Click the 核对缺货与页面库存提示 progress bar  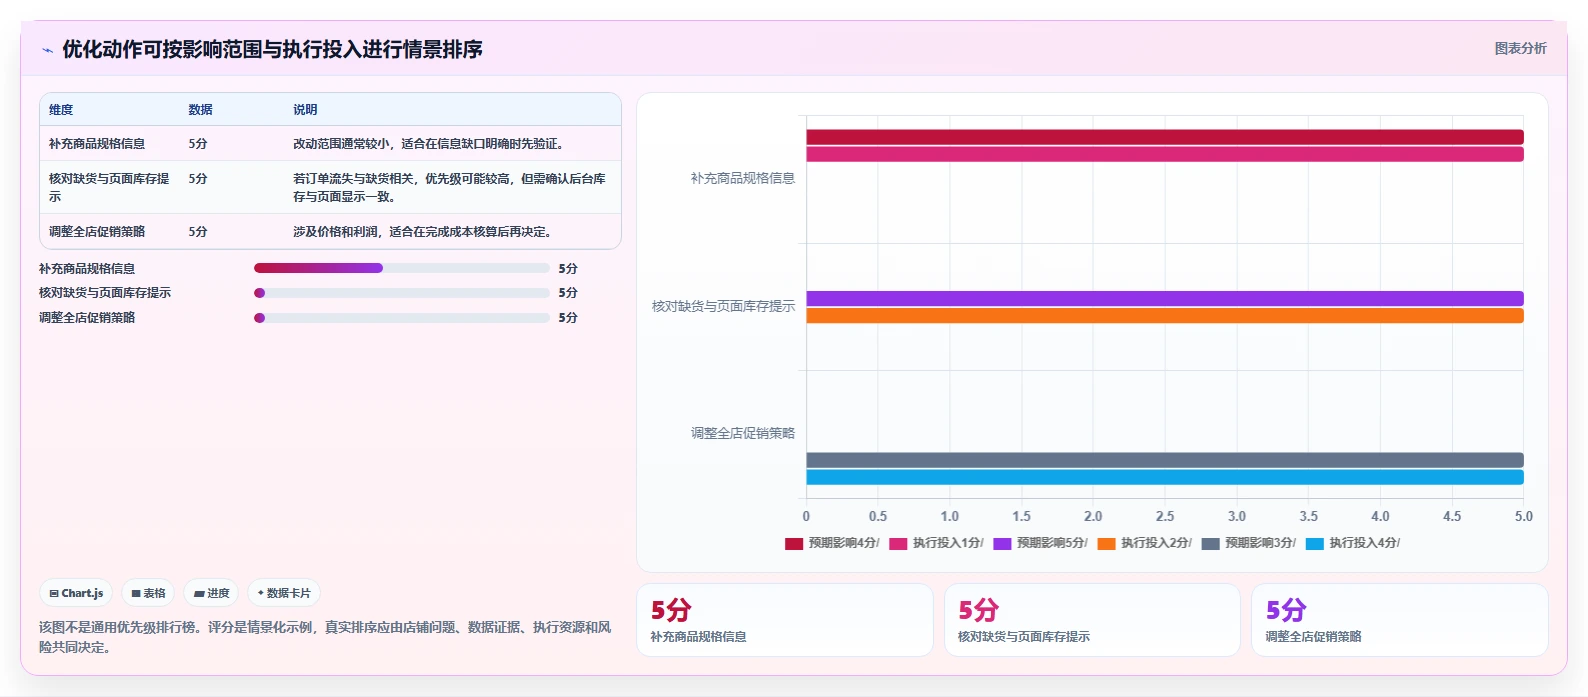[x=402, y=293]
